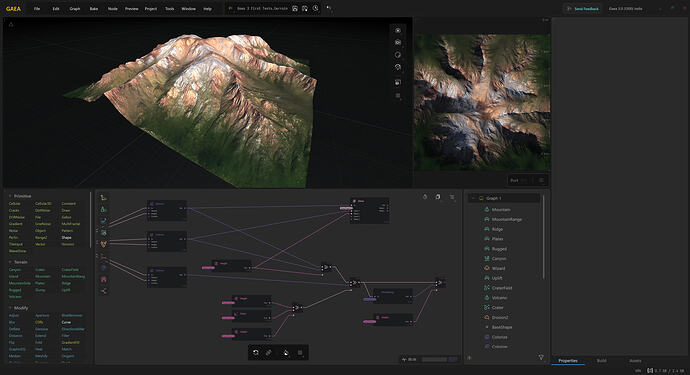Select the Shape primitive in toolbox
Viewport: 690px width, 375px height.
coord(66,237)
